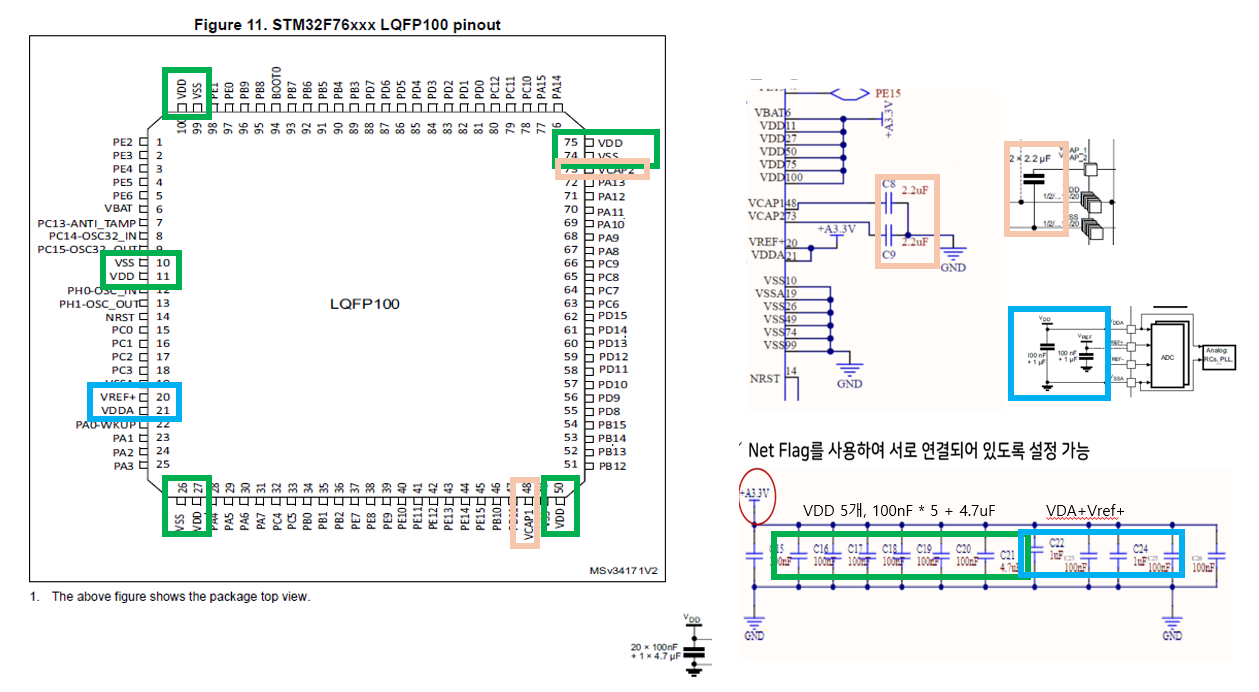This screenshot has width=1259, height=692.
Task: Click the 'PE15' net label in the schematic
Action: tap(888, 94)
